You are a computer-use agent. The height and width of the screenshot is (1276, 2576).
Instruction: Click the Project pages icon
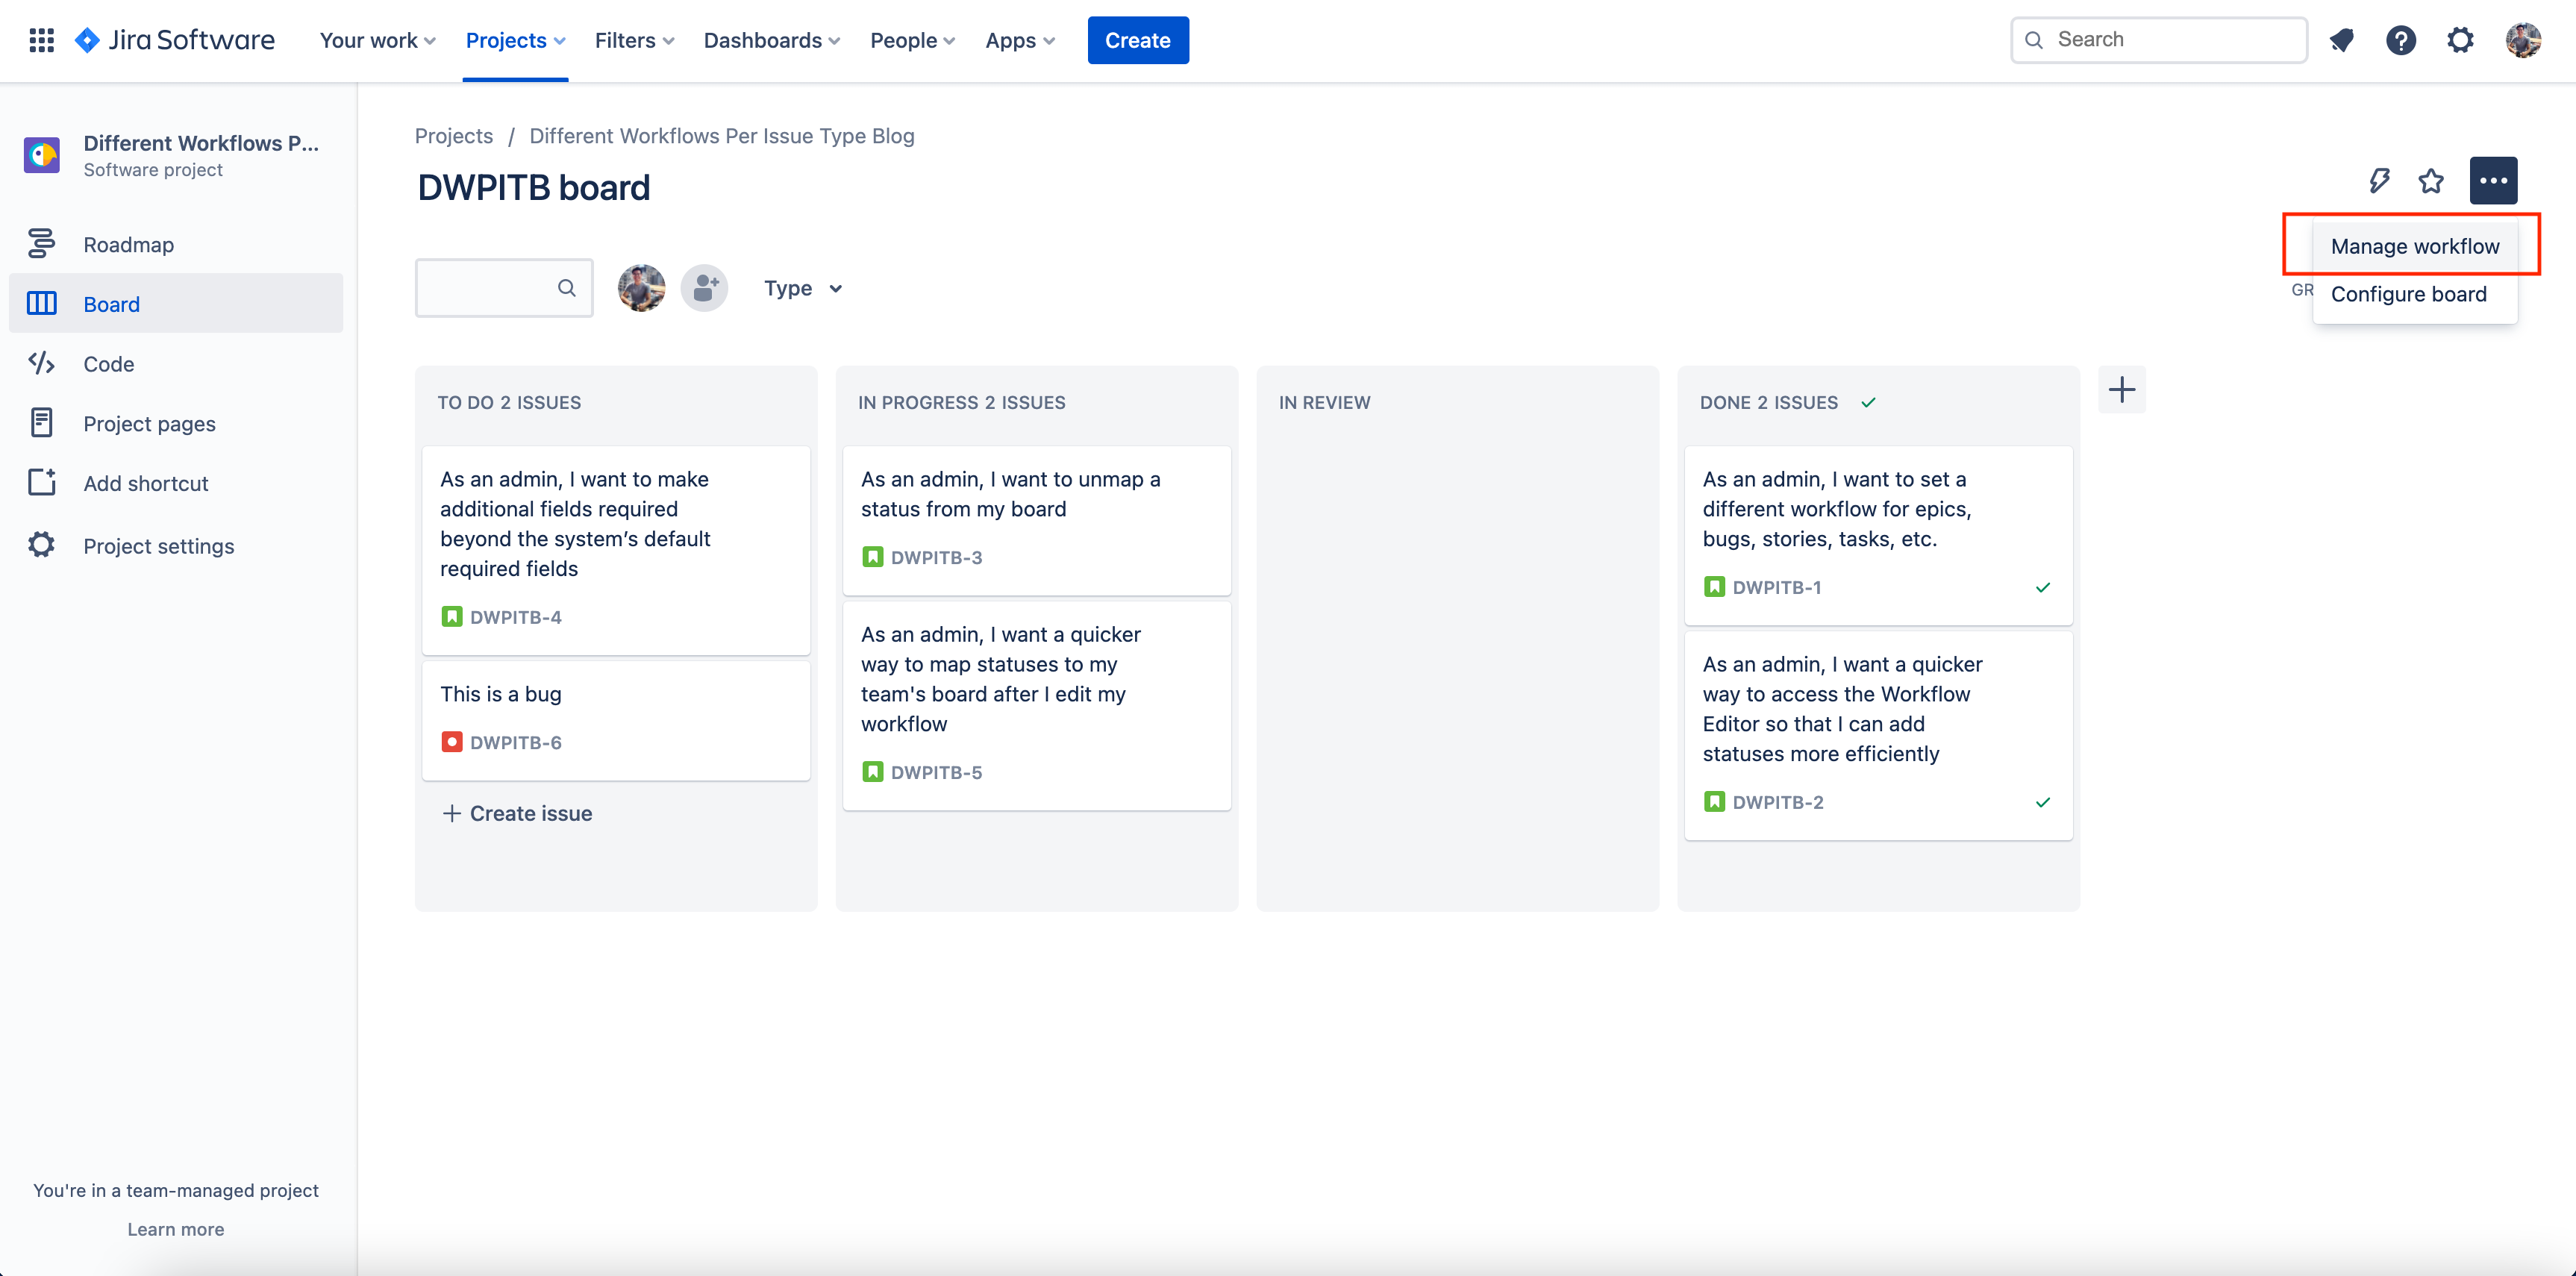(41, 422)
